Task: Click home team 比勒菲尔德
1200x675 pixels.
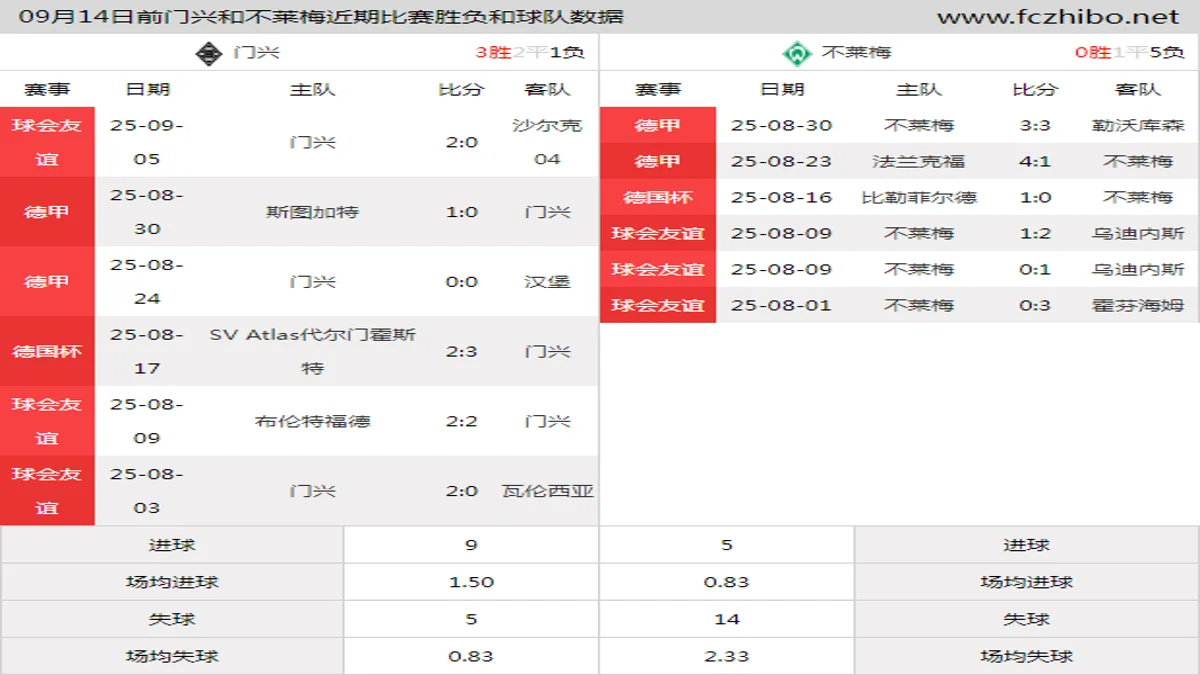Action: 919,197
